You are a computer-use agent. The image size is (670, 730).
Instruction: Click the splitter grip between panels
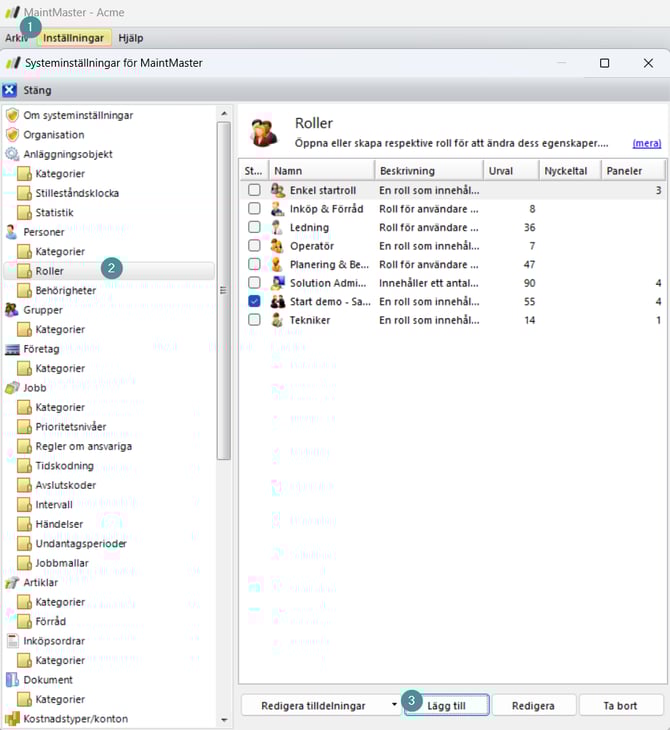pyautogui.click(x=223, y=291)
